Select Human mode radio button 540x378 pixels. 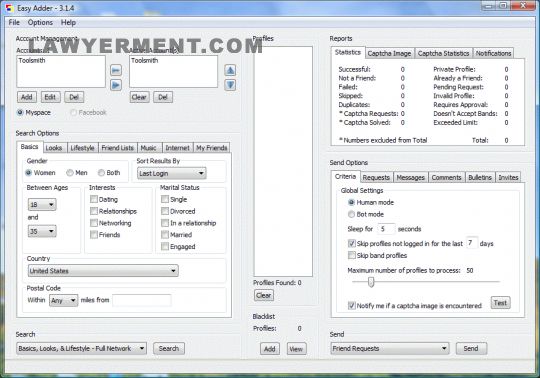[351, 202]
